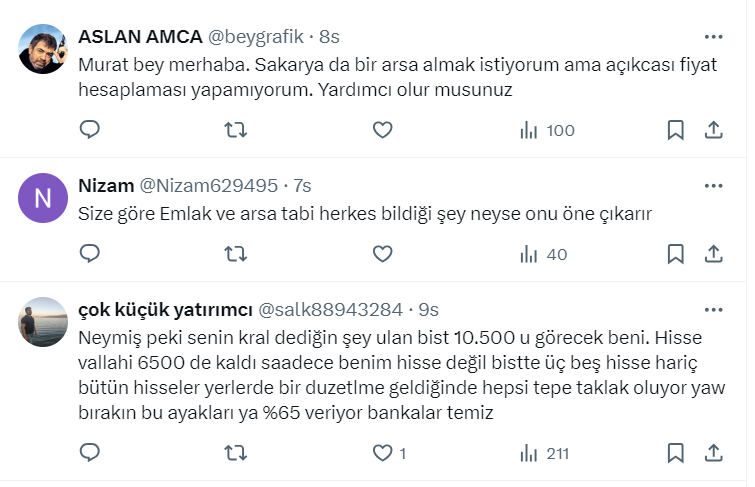Image resolution: width=755 pixels, height=487 pixels.
Task: Open more options for ASLAN AMCA's tweet
Action: pyautogui.click(x=713, y=37)
